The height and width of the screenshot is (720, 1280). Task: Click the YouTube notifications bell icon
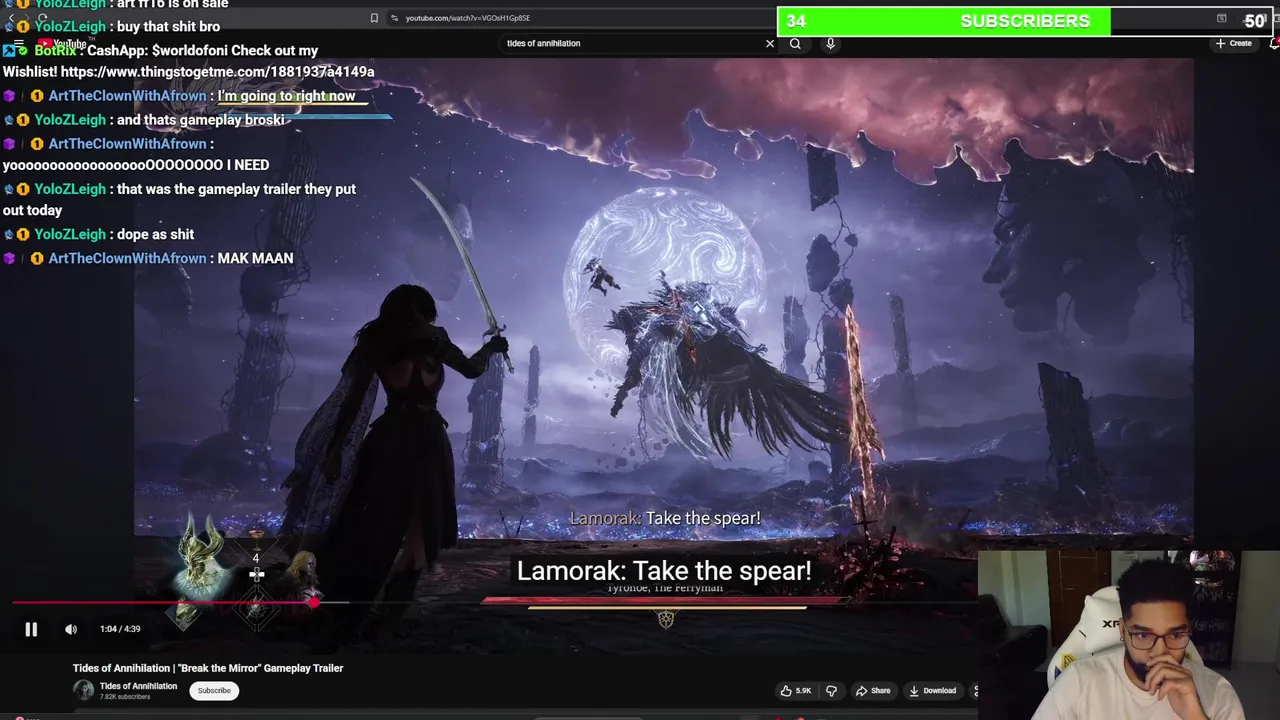1274,43
